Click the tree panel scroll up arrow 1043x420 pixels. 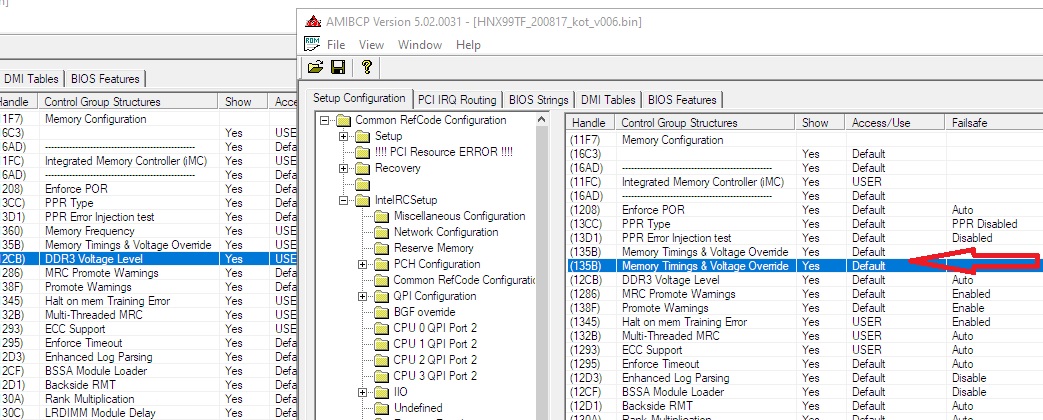pos(542,120)
